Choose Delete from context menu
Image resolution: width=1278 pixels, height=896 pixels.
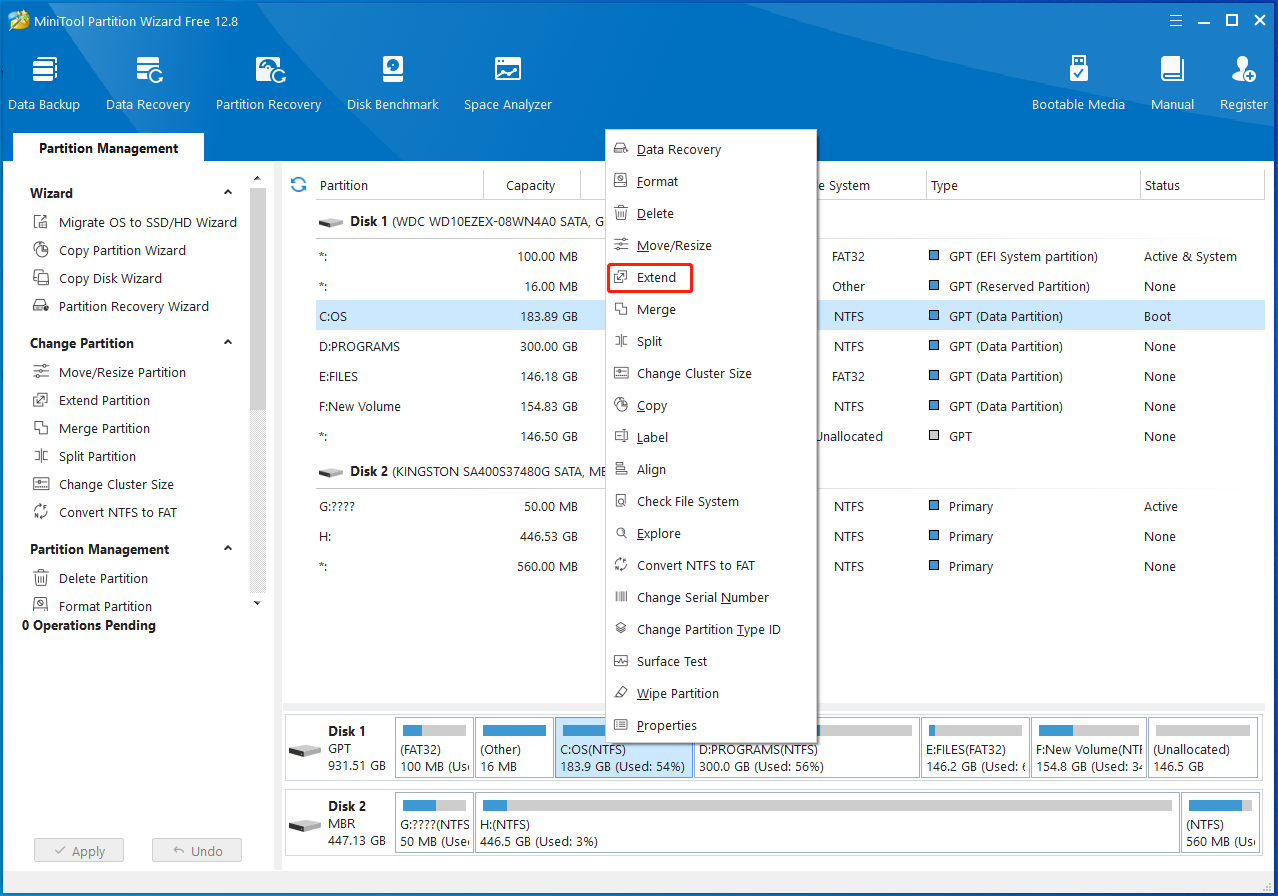[711, 213]
